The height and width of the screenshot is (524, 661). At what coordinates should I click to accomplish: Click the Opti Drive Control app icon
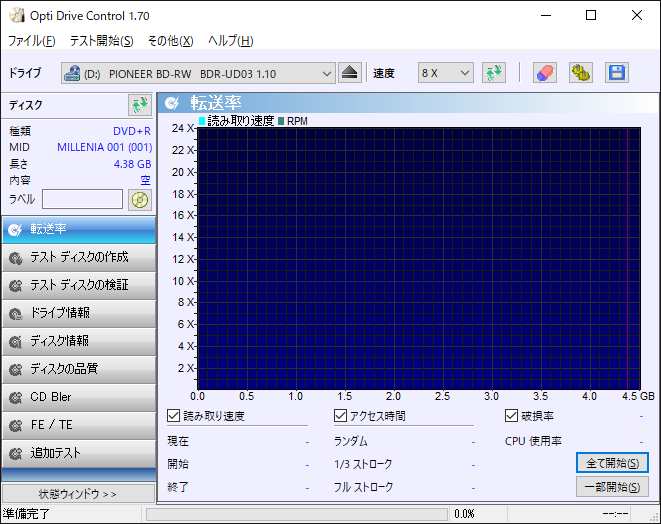point(16,15)
